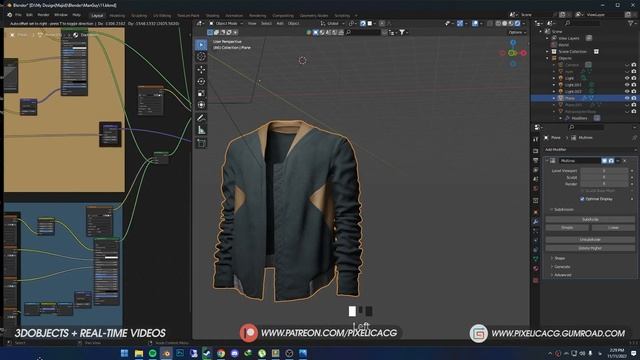Toggle snapping in viewport header
This screenshot has height=360, width=640.
[x=363, y=24]
